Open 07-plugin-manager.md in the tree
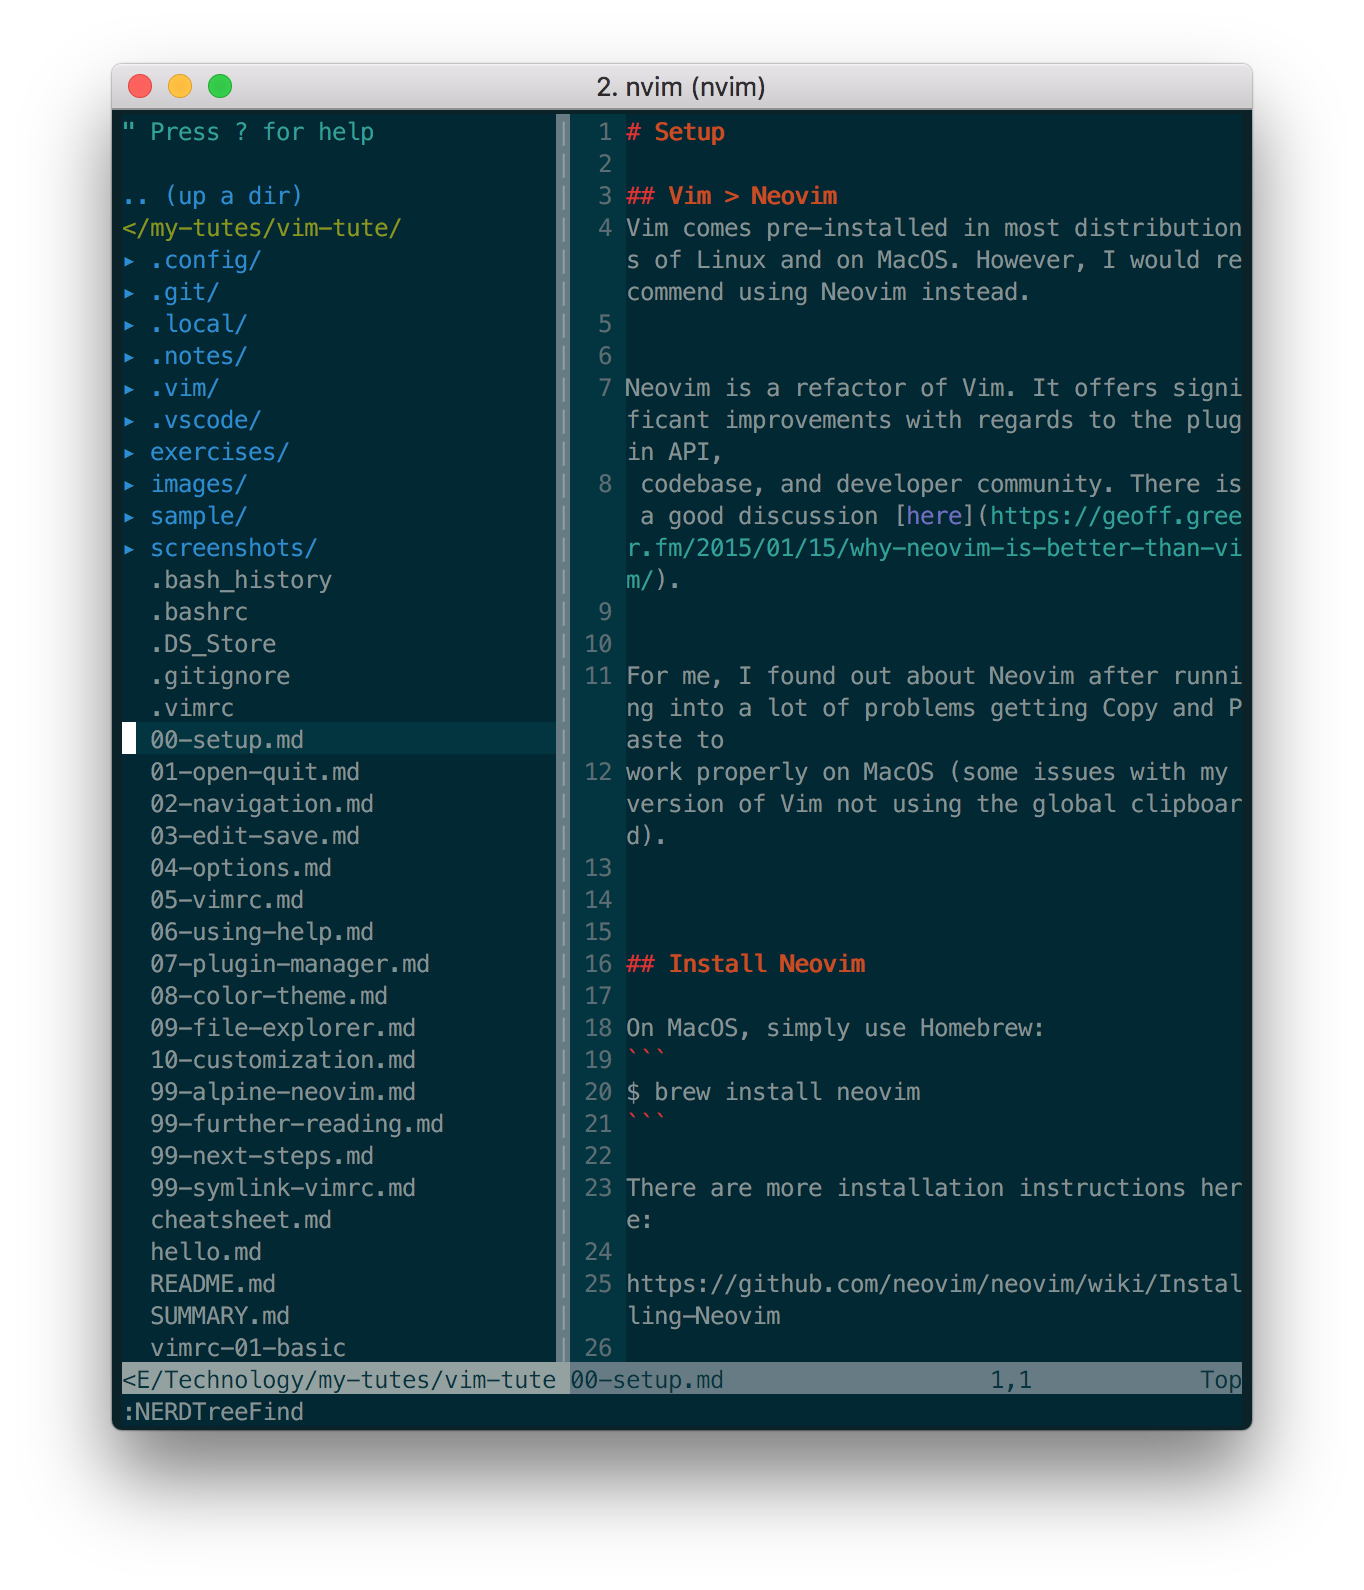The height and width of the screenshot is (1590, 1364). coord(290,964)
